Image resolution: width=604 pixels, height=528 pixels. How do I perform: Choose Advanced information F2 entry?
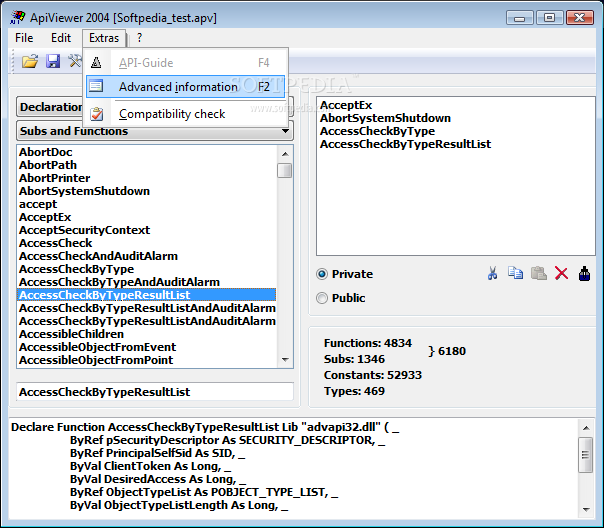pyautogui.click(x=186, y=87)
